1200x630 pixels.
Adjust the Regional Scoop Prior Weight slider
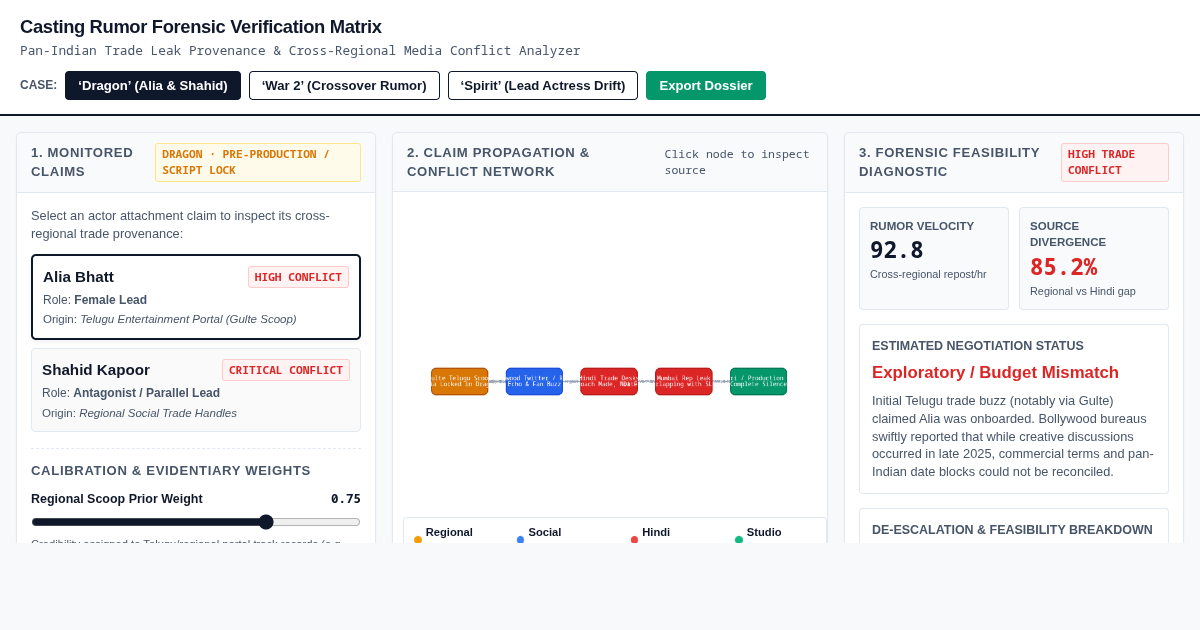(196, 522)
